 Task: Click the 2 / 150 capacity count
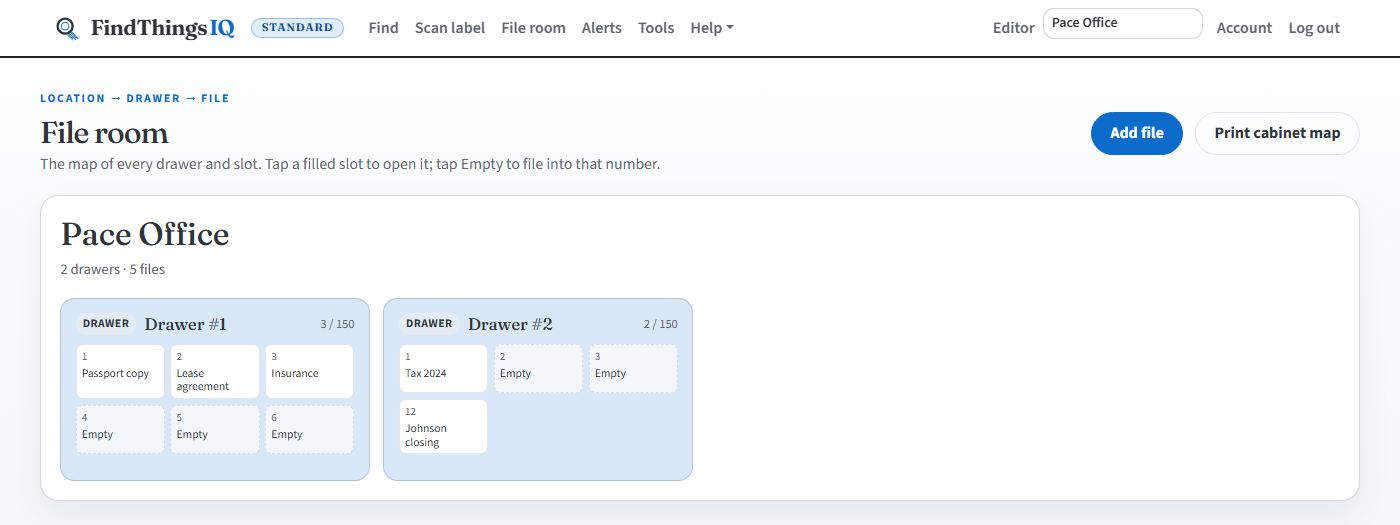coord(660,324)
